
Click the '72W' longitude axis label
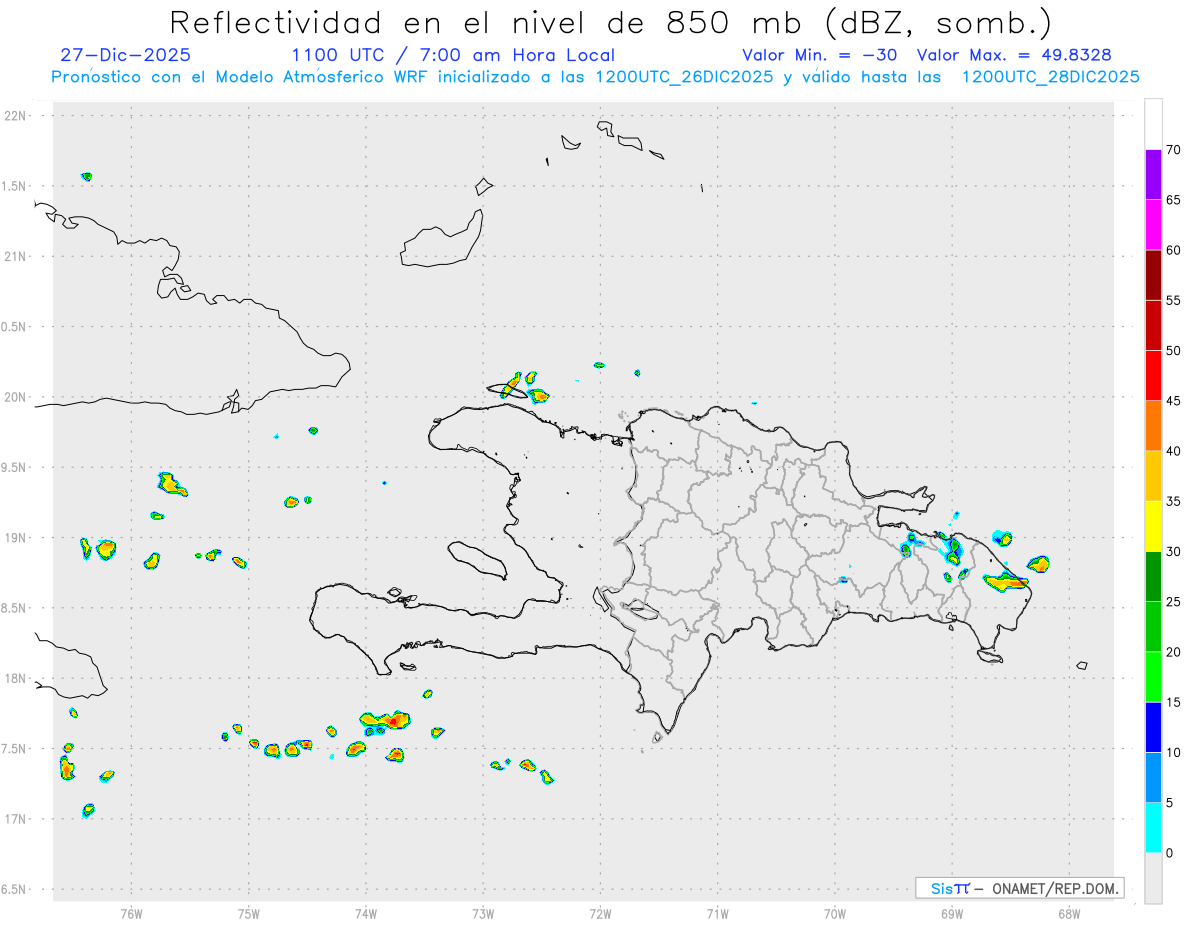600,913
